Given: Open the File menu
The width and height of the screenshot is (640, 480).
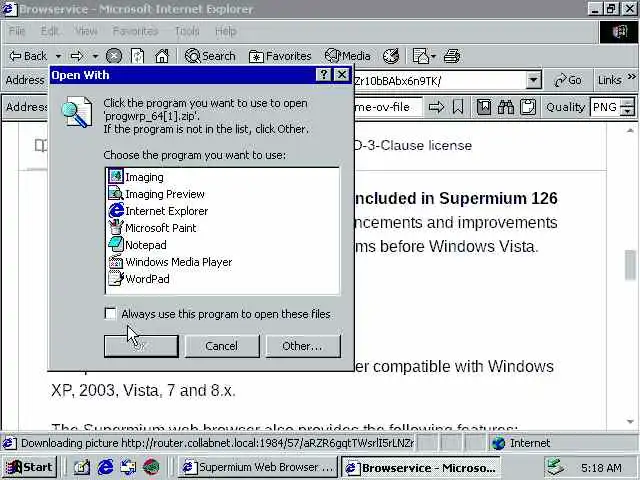Looking at the screenshot, I should click(17, 31).
